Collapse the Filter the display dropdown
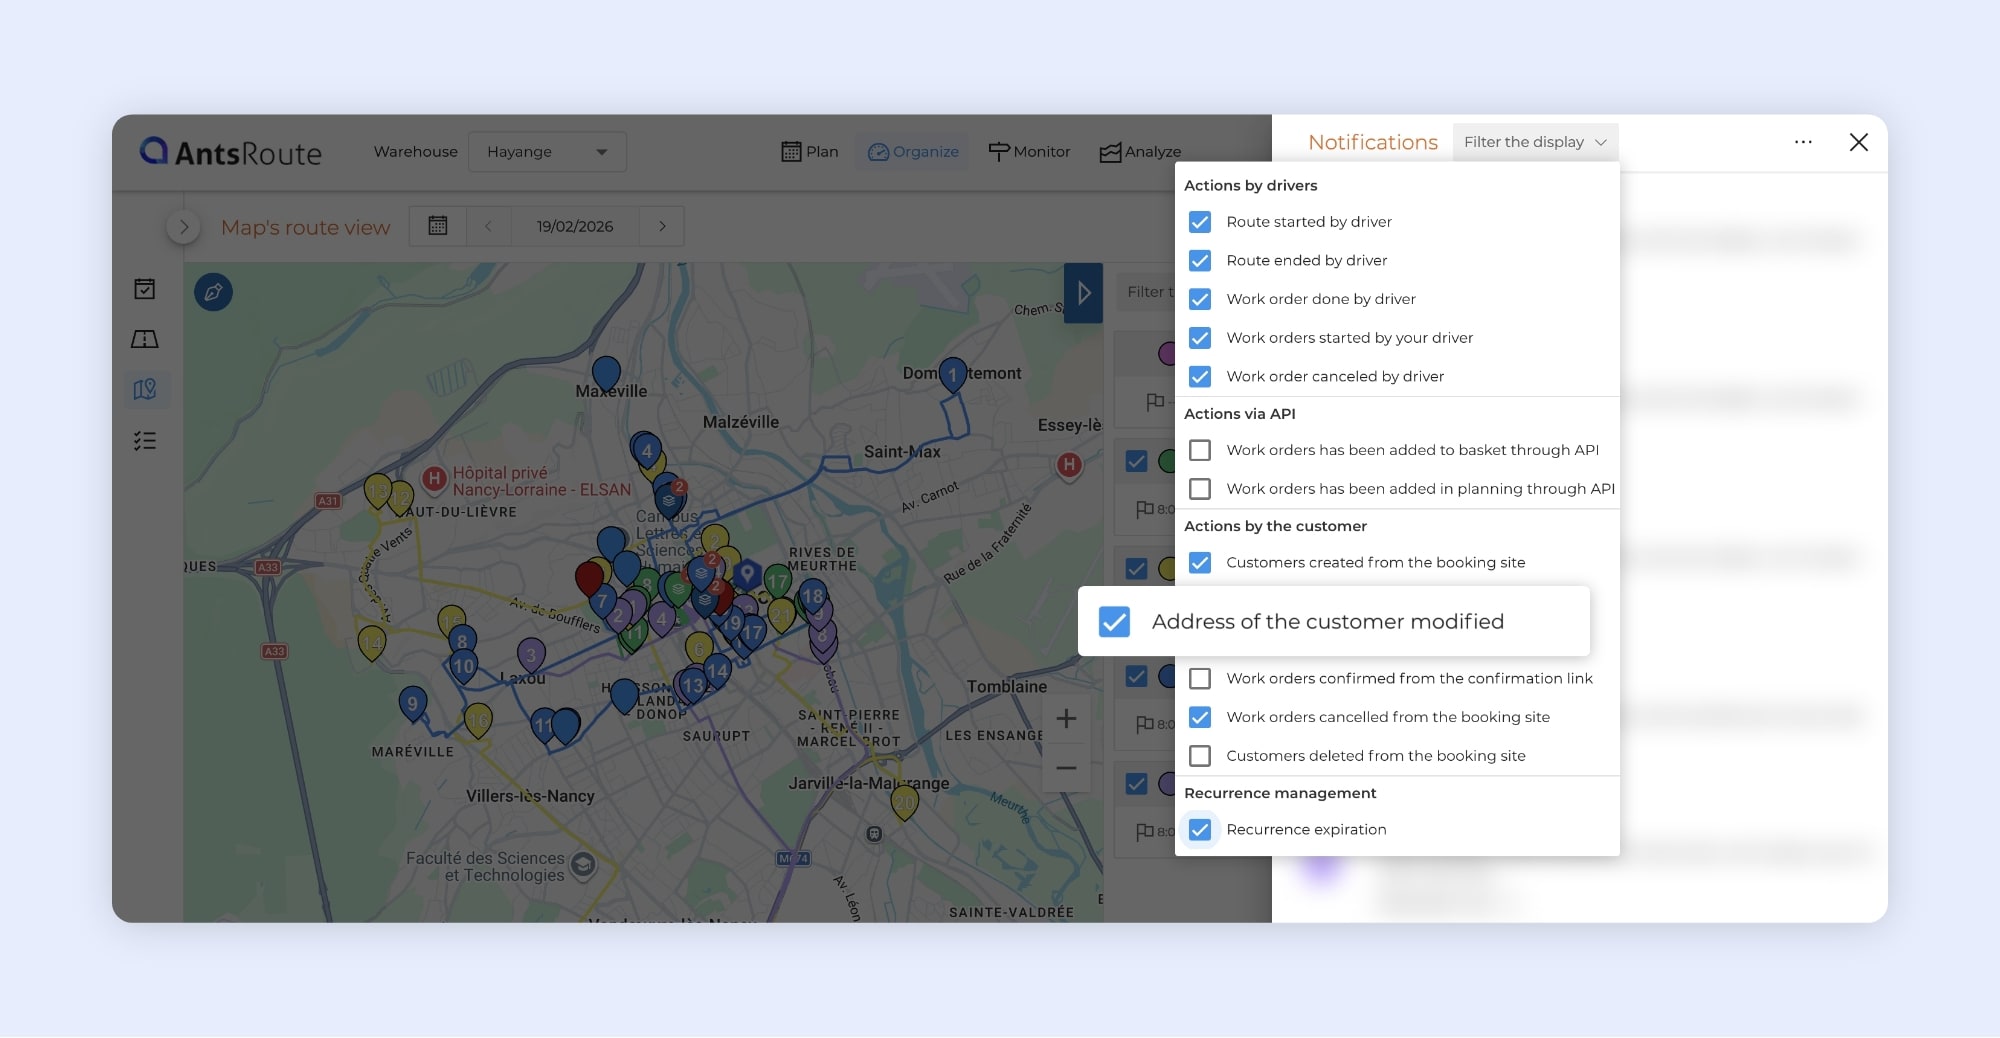 point(1534,142)
